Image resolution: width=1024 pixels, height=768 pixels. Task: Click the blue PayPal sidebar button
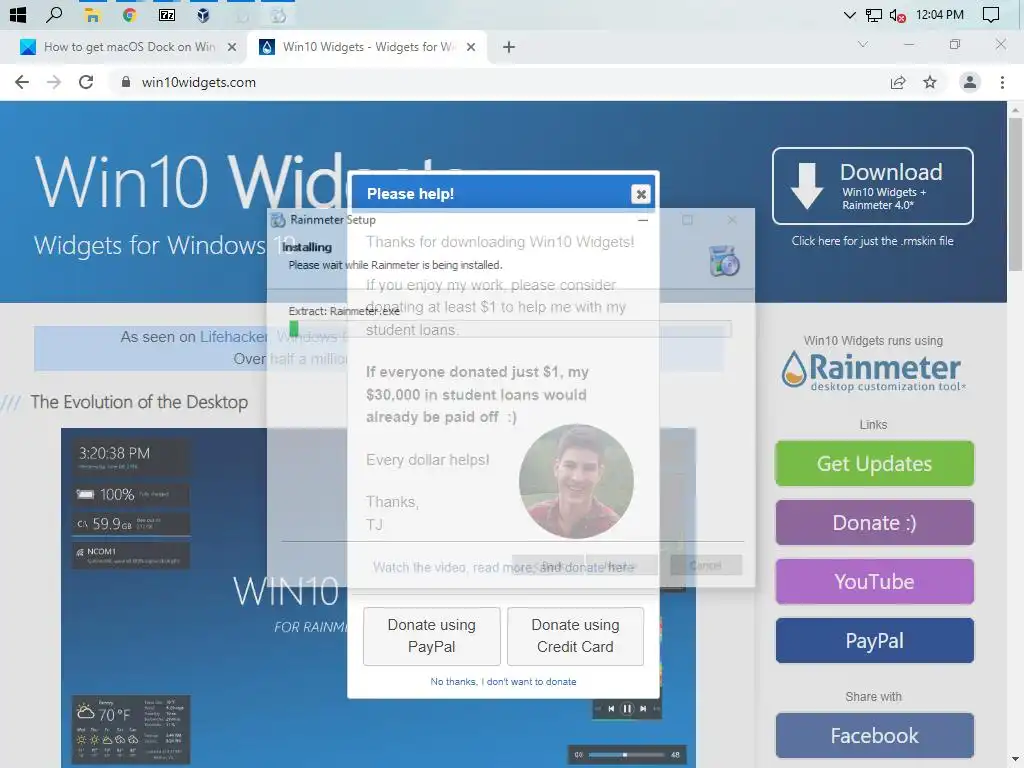click(x=874, y=641)
